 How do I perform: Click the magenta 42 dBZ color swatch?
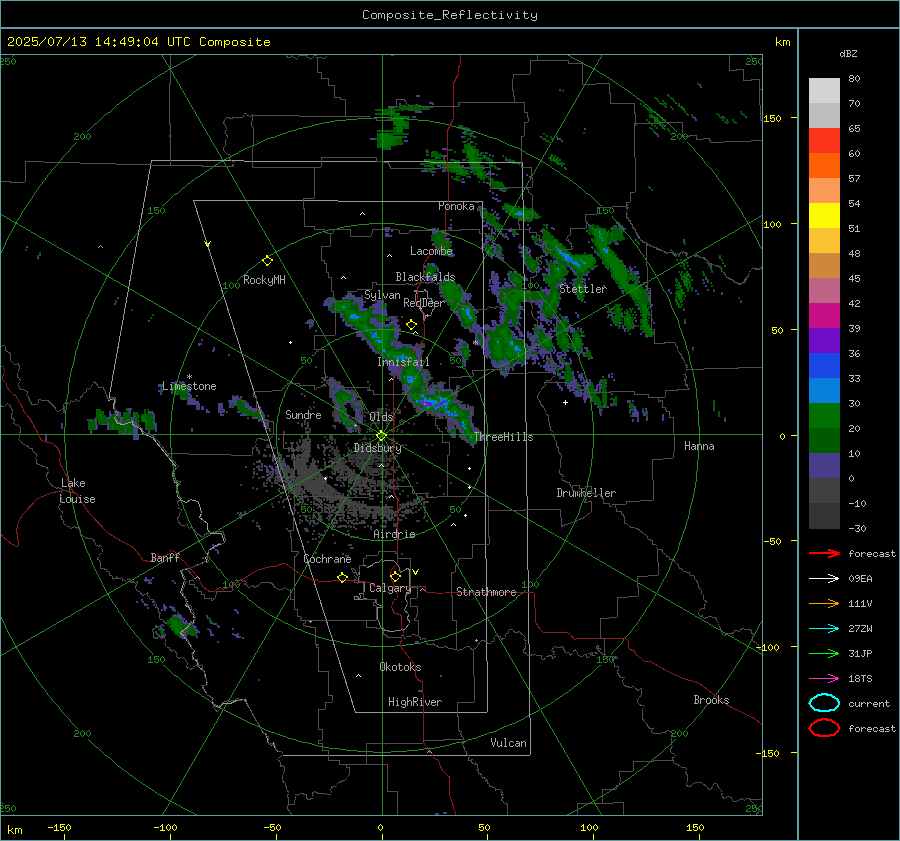pos(824,315)
